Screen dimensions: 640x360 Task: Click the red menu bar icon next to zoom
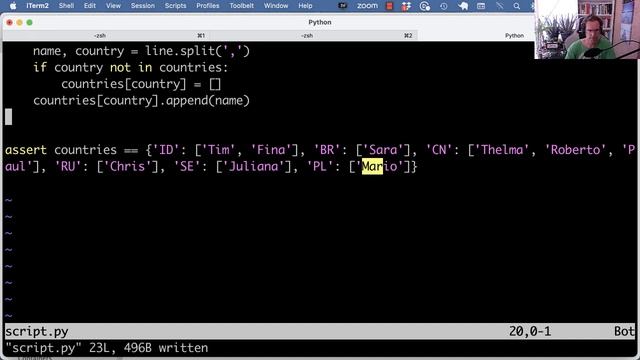(x=389, y=6)
